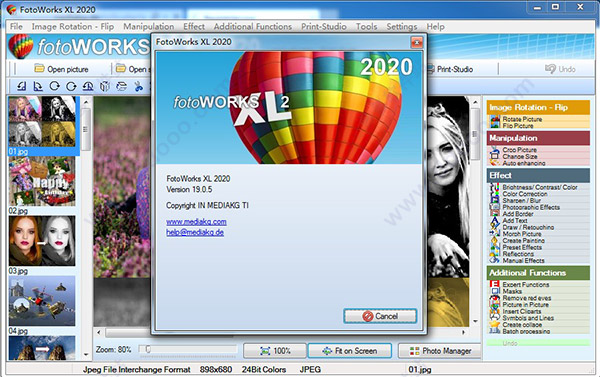Select the blue scissors crop icon
Screen dimensions: 600x377
[138, 86]
